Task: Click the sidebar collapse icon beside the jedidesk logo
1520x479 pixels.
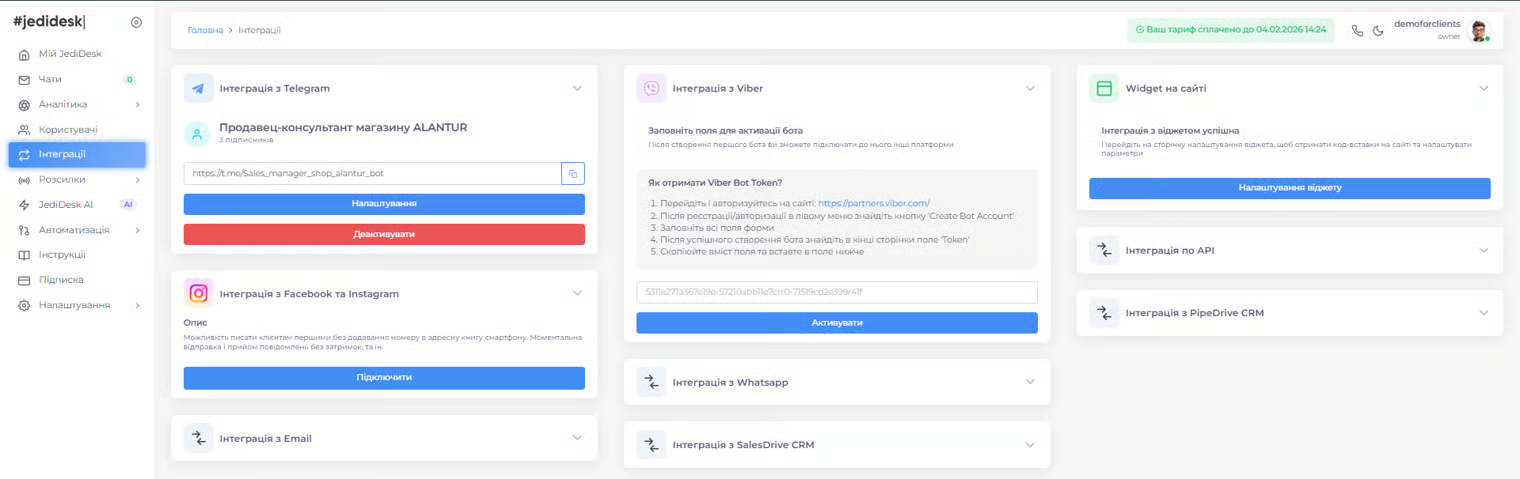Action: pos(136,22)
